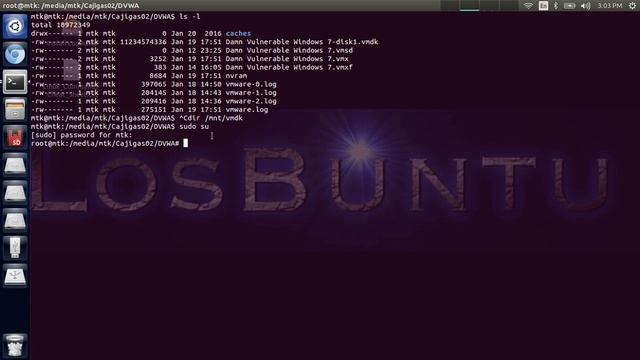Open the Wi-Fi network indicator
The width and height of the screenshot is (640, 360).
tap(528, 6)
